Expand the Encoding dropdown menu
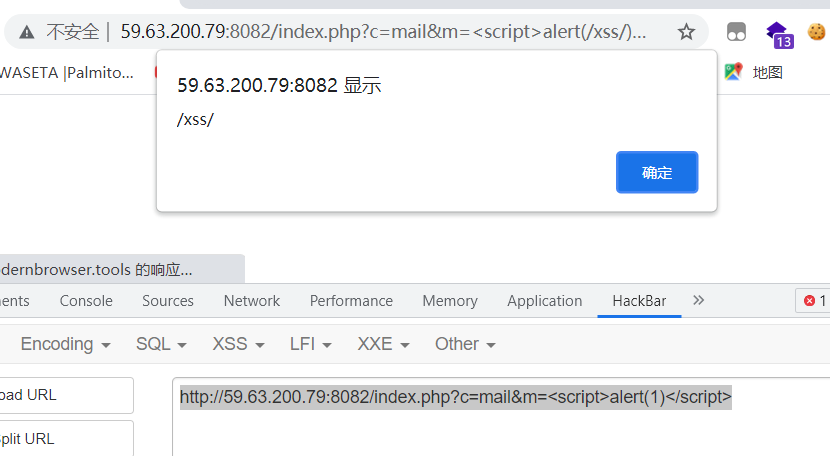Viewport: 830px width, 456px height. (x=65, y=344)
